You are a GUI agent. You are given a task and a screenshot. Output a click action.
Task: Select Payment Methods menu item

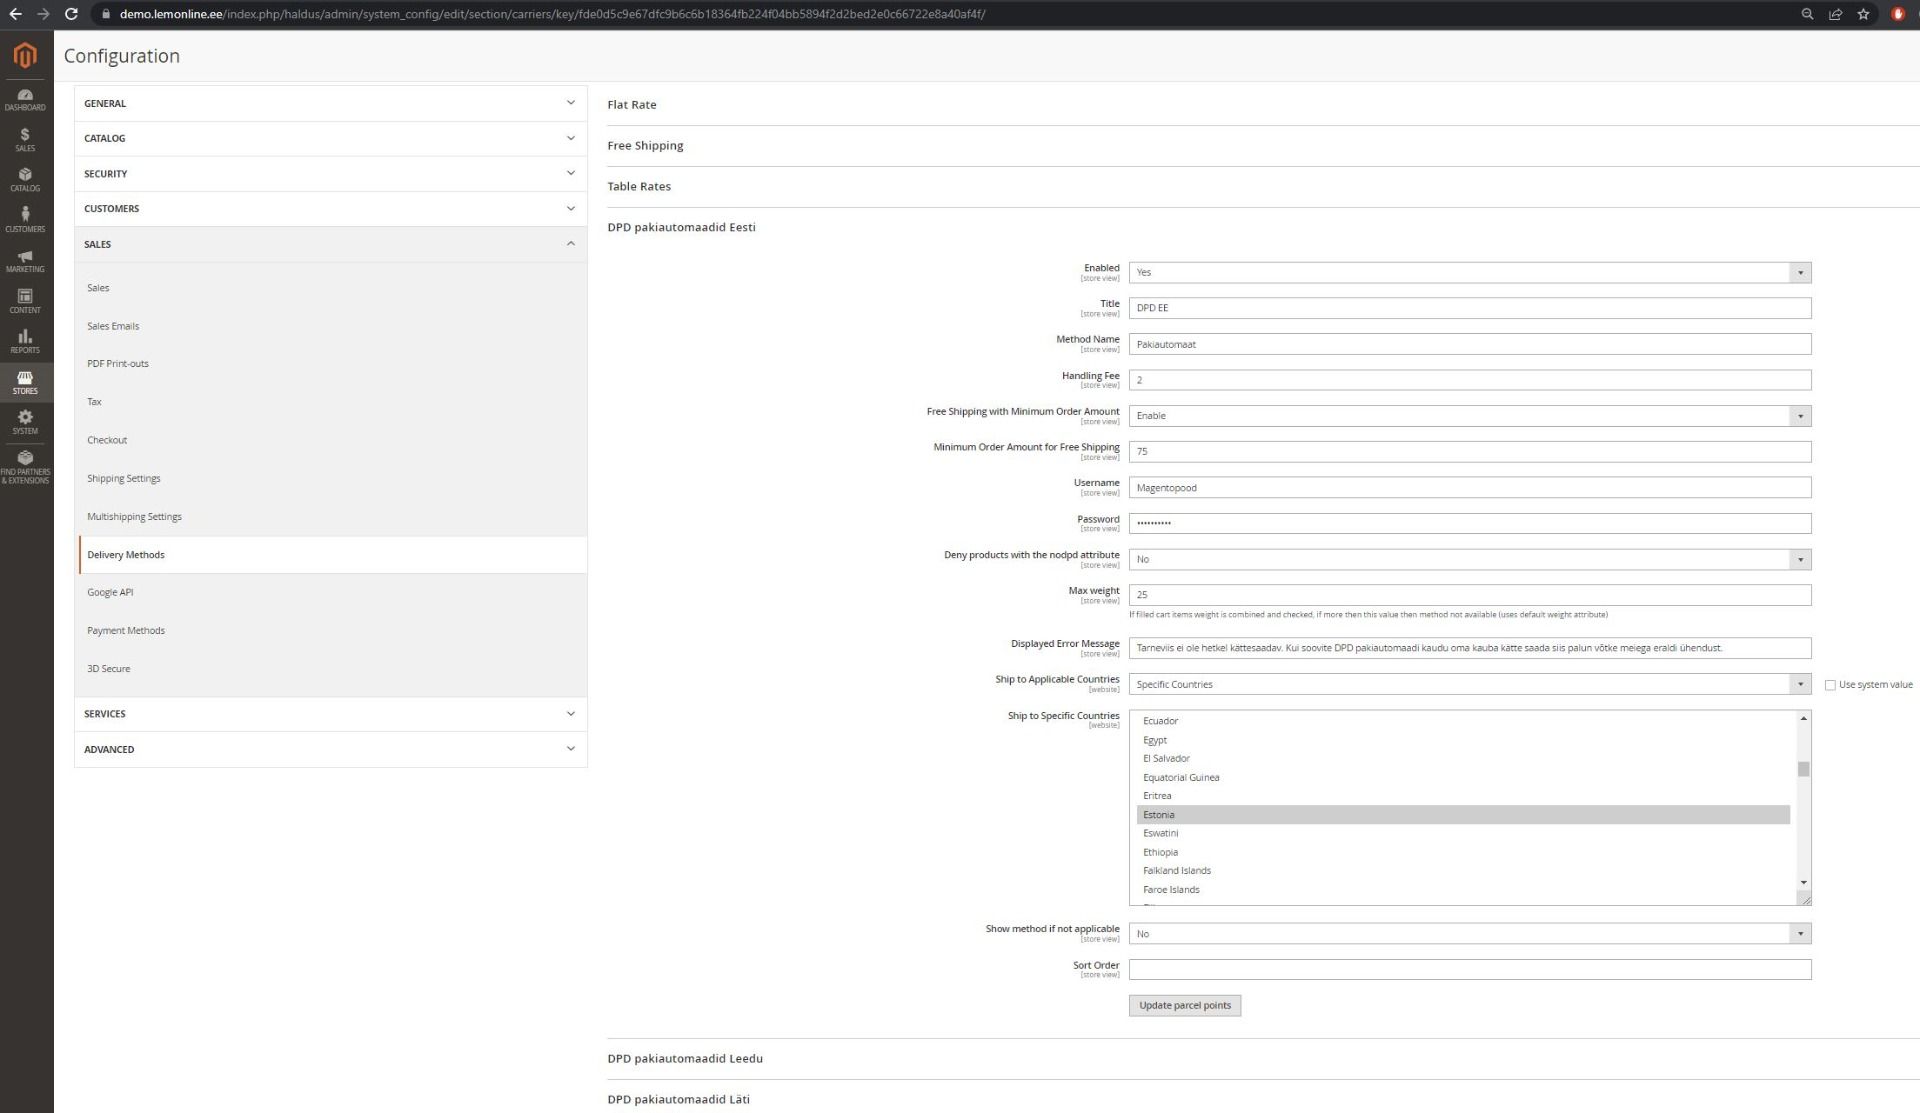click(x=126, y=631)
